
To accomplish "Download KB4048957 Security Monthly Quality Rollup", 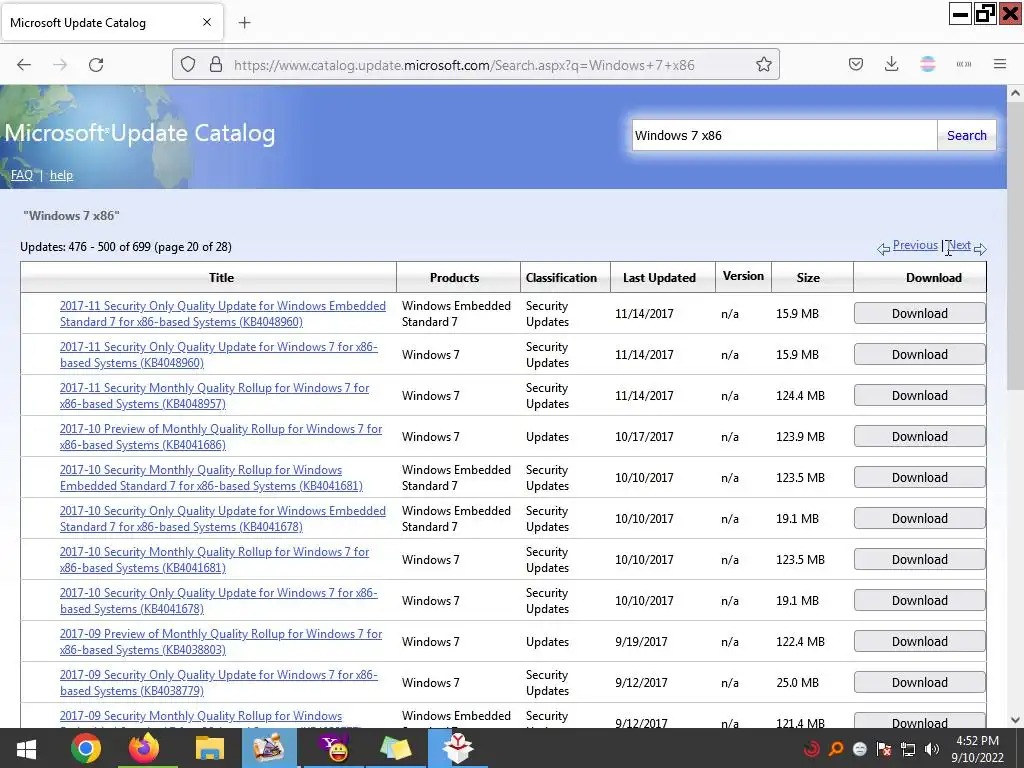I will pos(920,396).
